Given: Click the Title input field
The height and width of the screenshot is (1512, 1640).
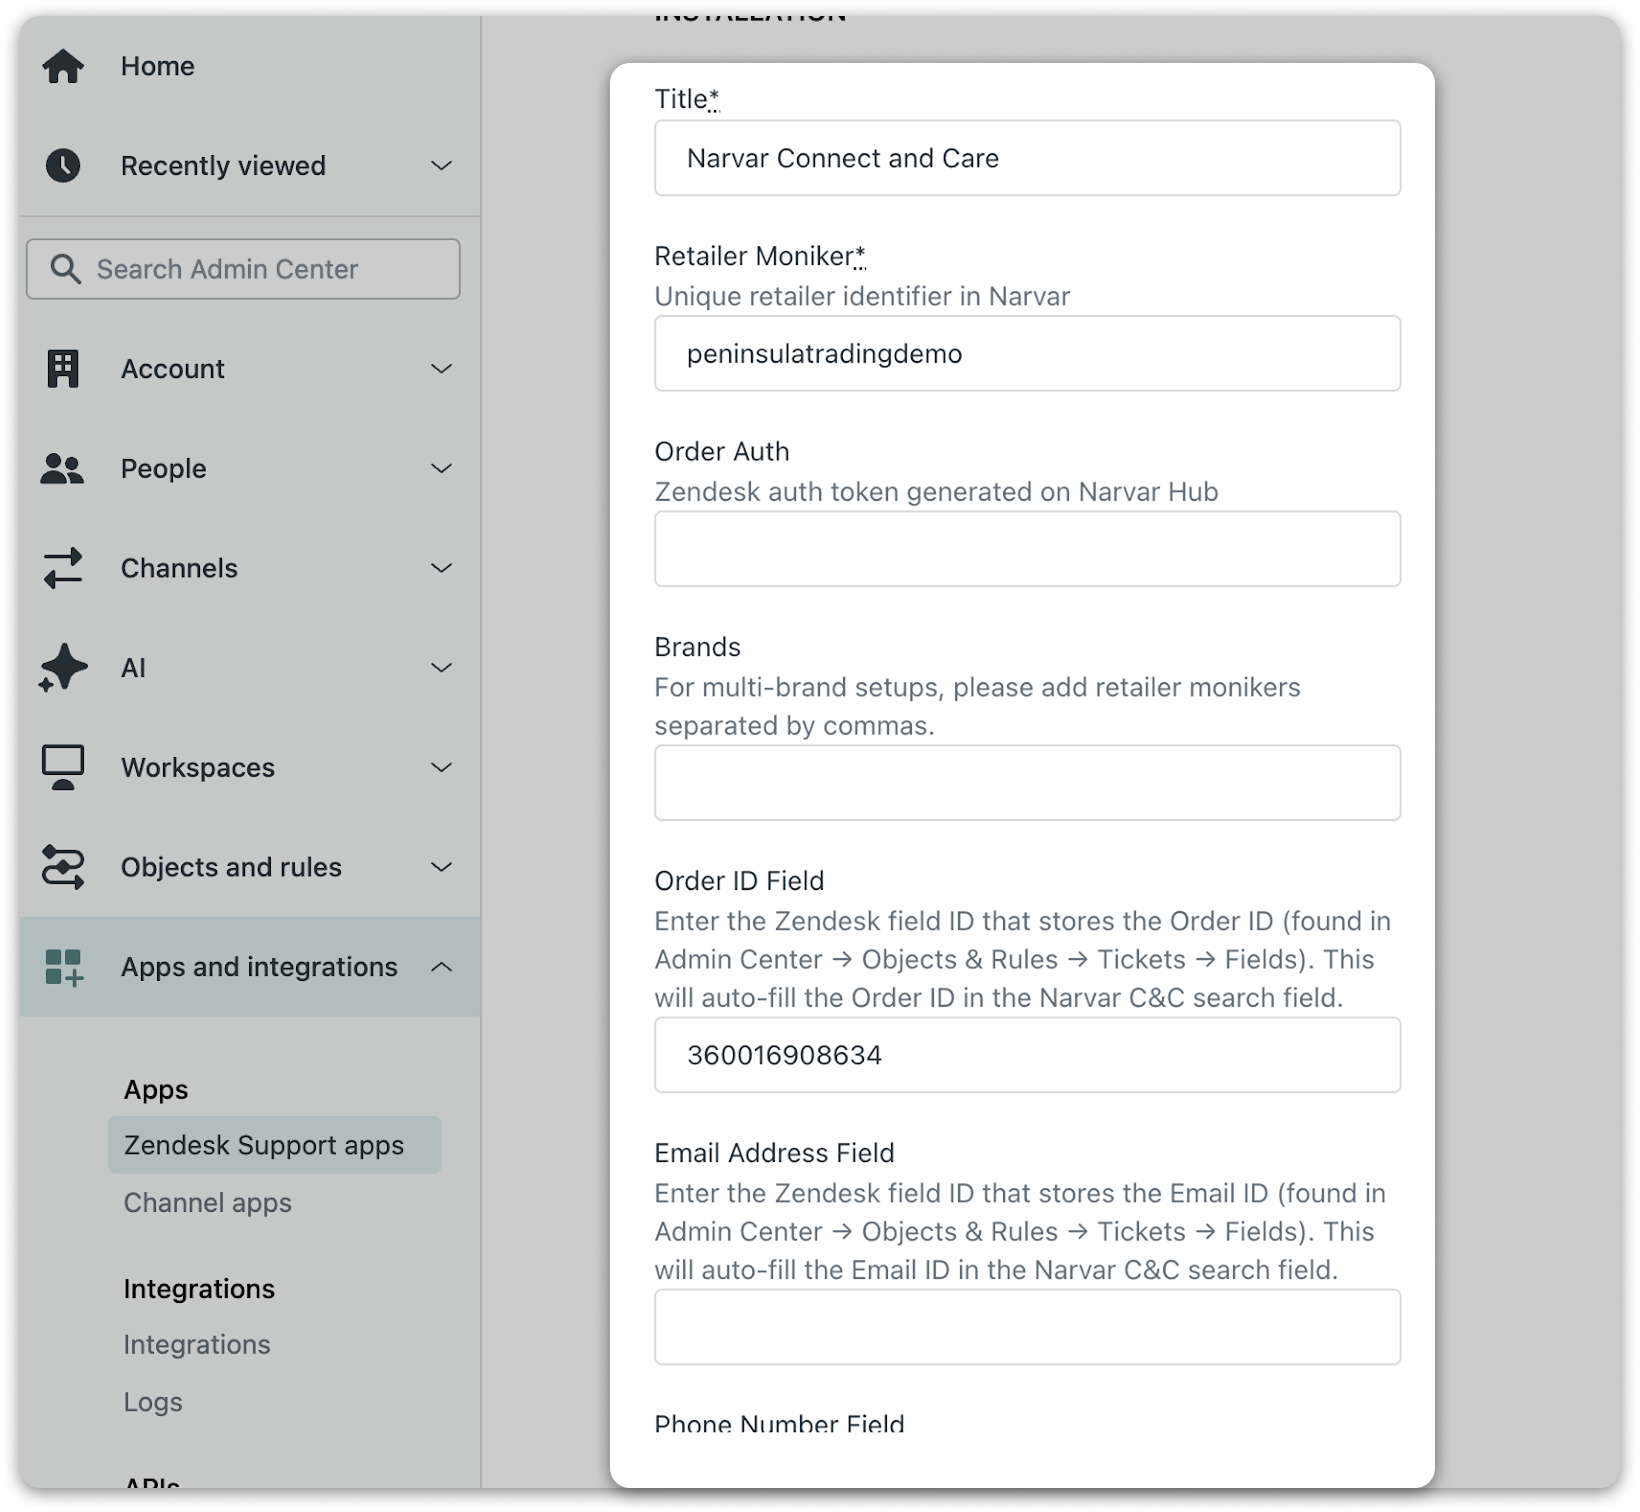Looking at the screenshot, I should (x=1027, y=158).
